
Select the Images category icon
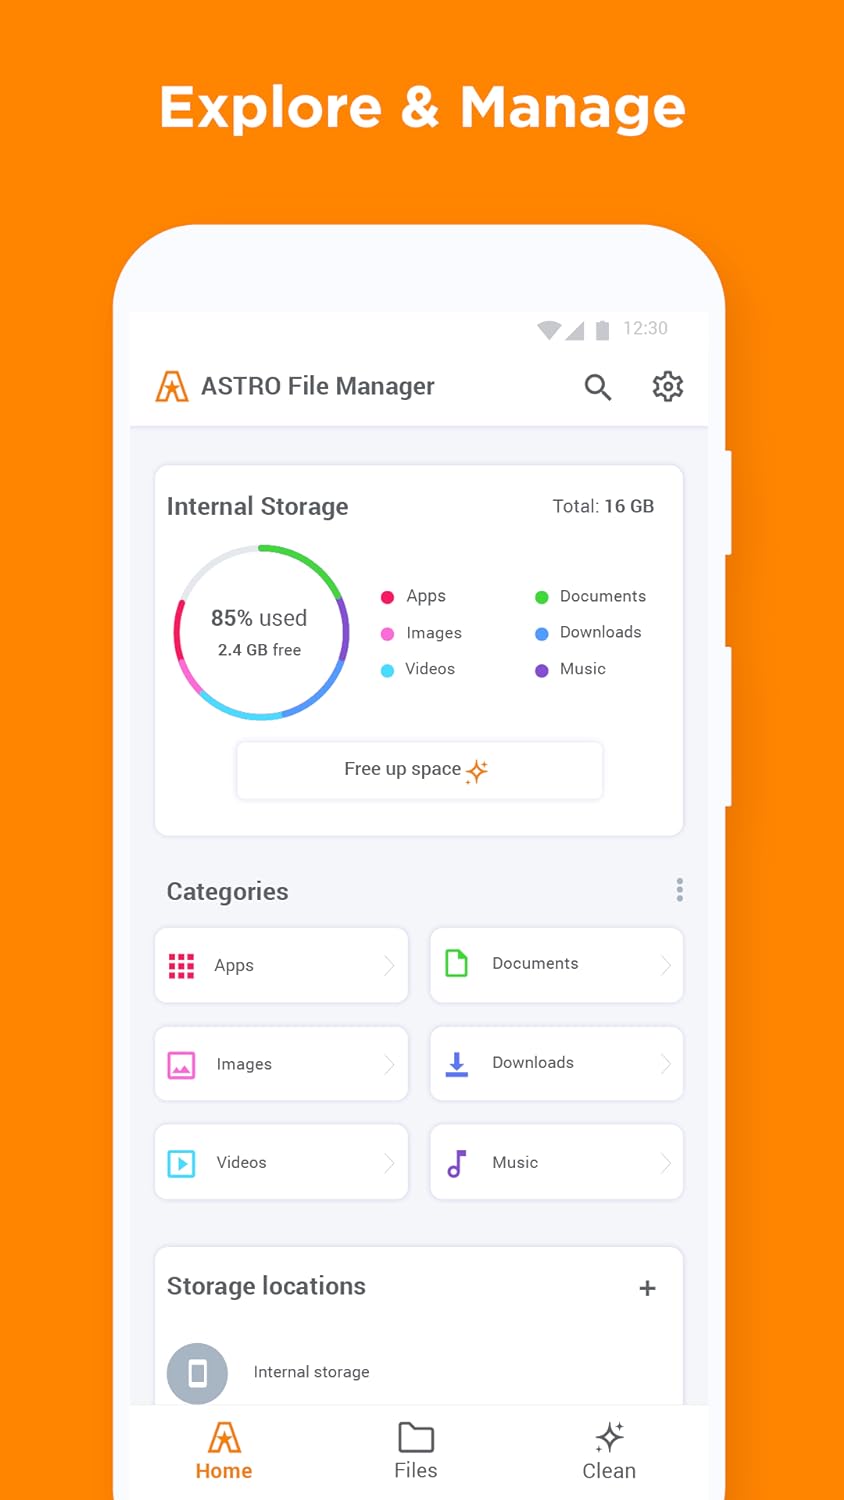(x=181, y=1064)
